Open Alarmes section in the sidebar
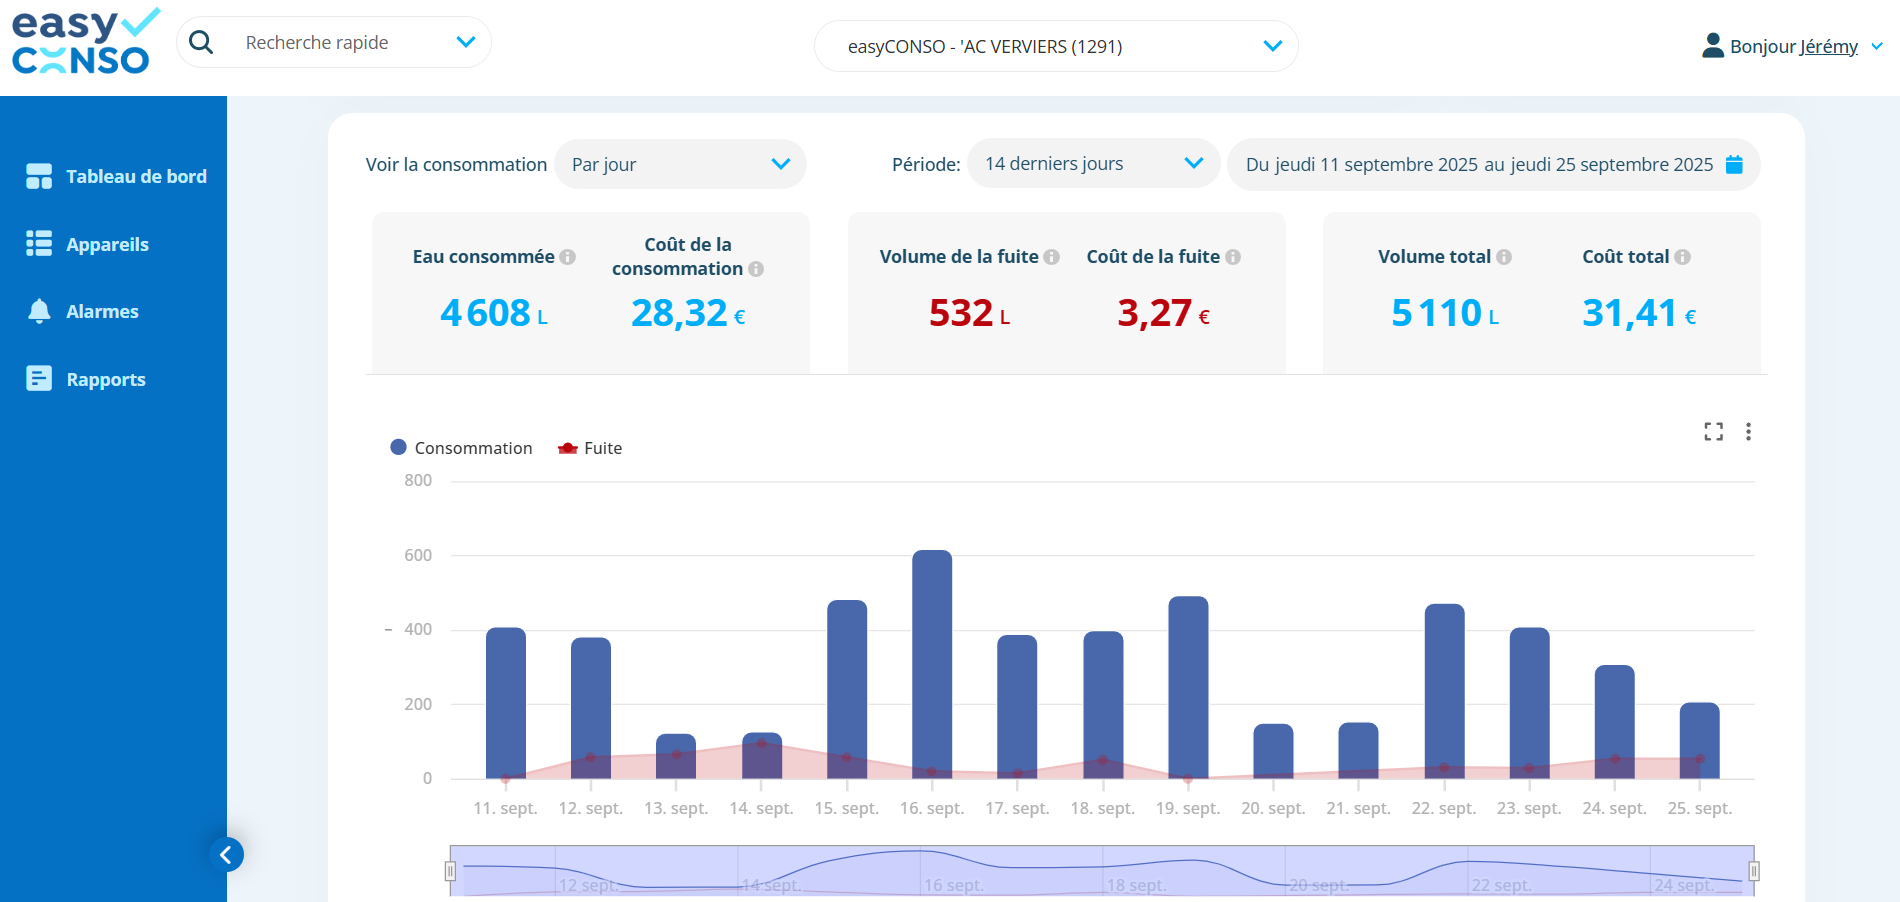 102,311
